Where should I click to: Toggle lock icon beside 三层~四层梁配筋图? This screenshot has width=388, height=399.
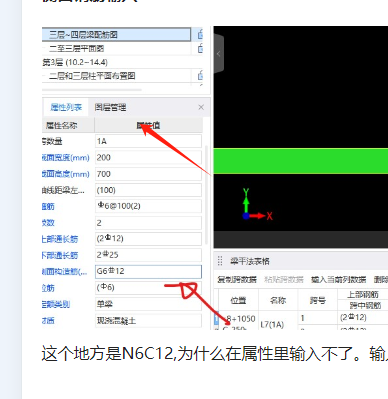point(200,34)
